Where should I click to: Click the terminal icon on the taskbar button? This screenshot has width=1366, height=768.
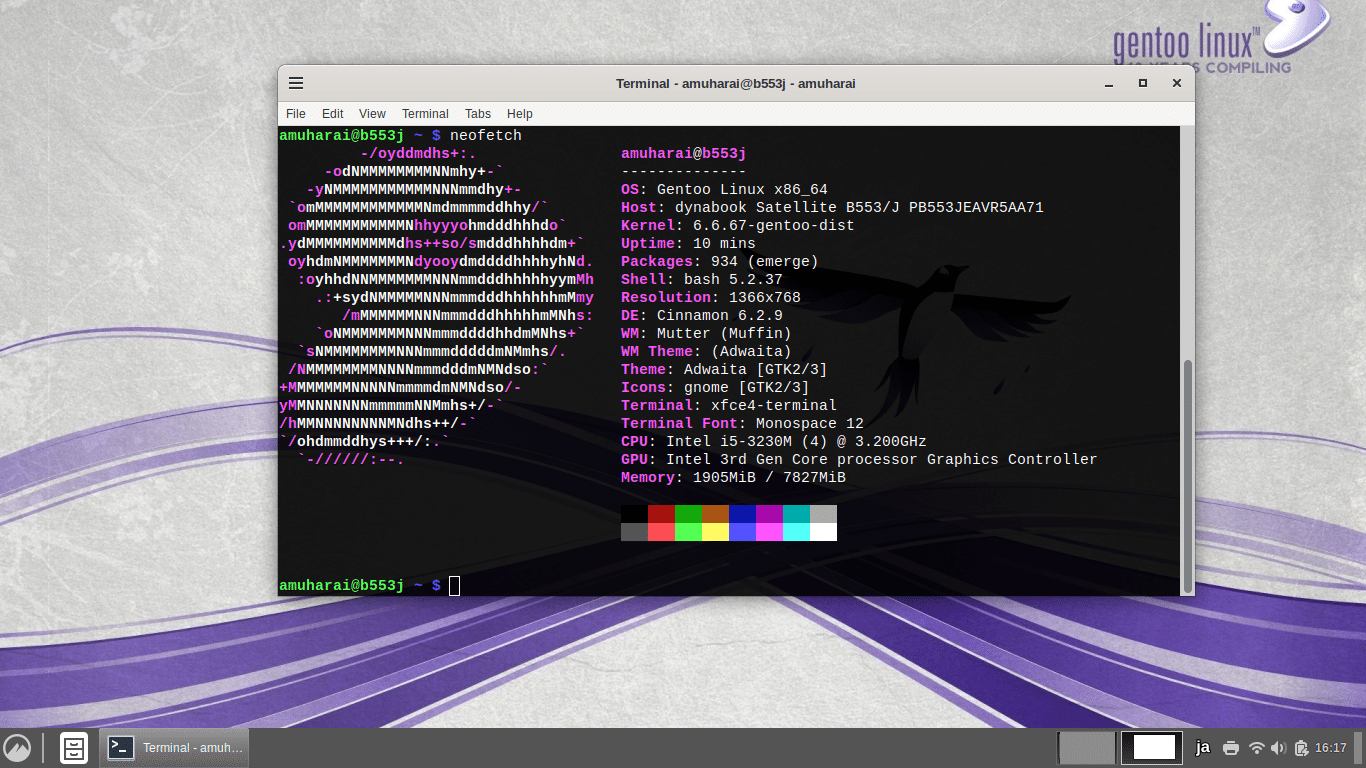click(121, 747)
